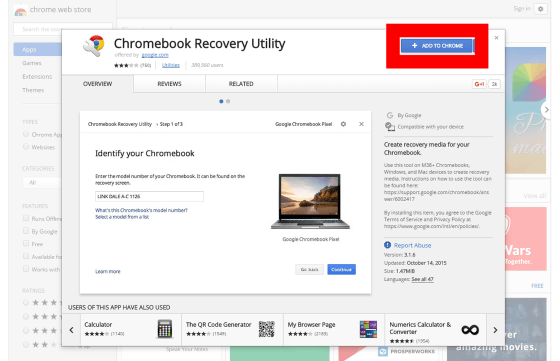The width and height of the screenshot is (560, 361).
Task: Open The QR Code Generator app
Action: pyautogui.click(x=232, y=330)
